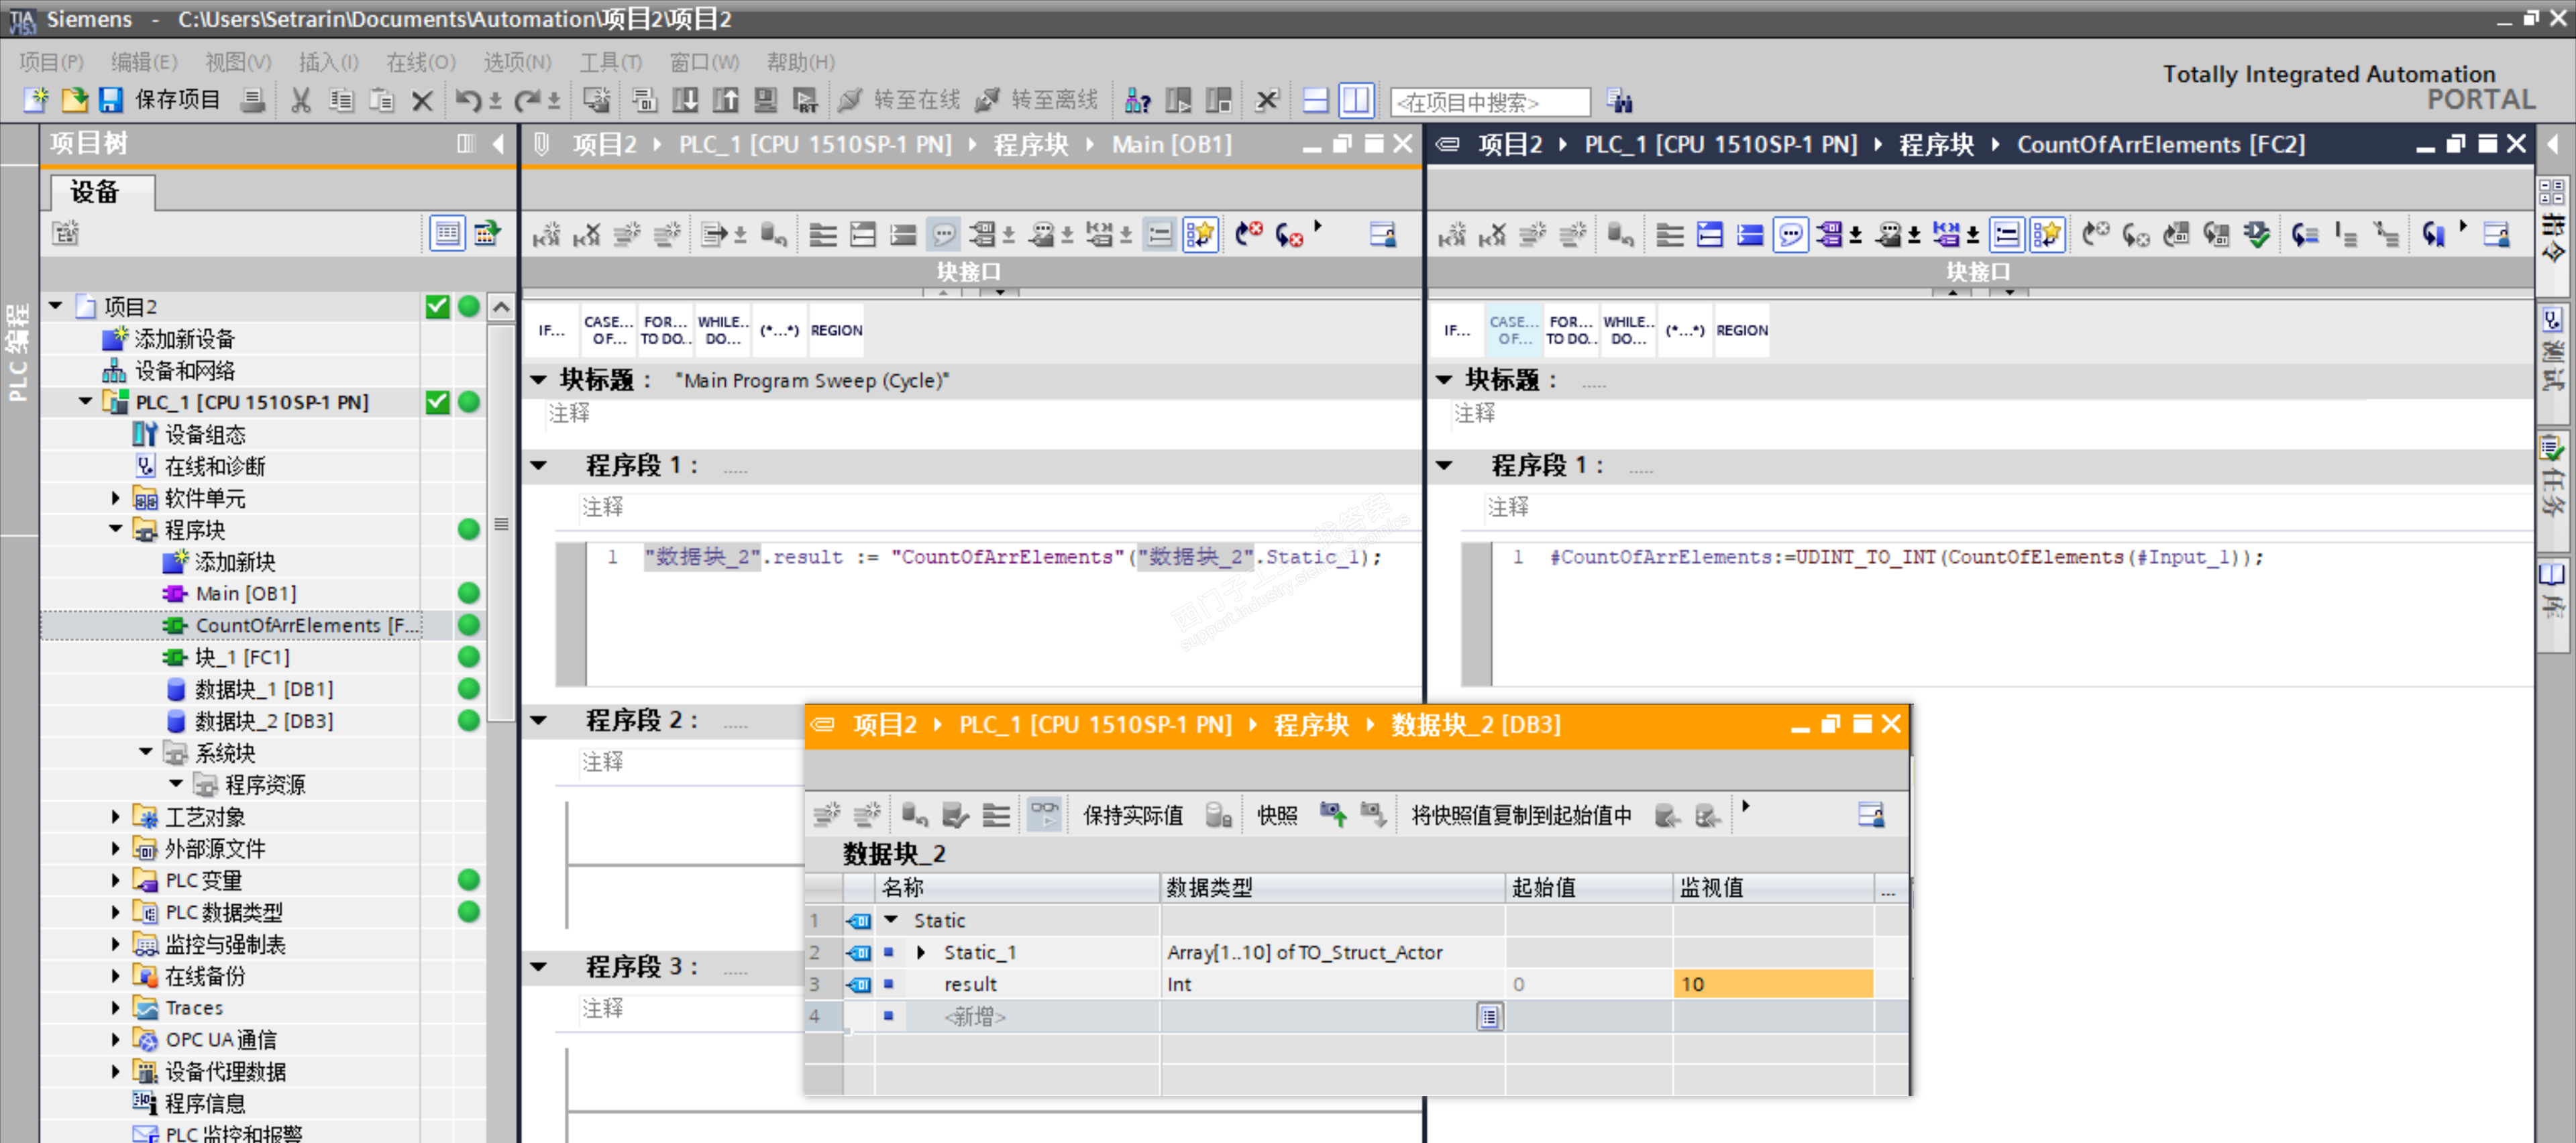This screenshot has width=2576, height=1143.
Task: Collapse the 程序块 folder in tree
Action: point(115,530)
